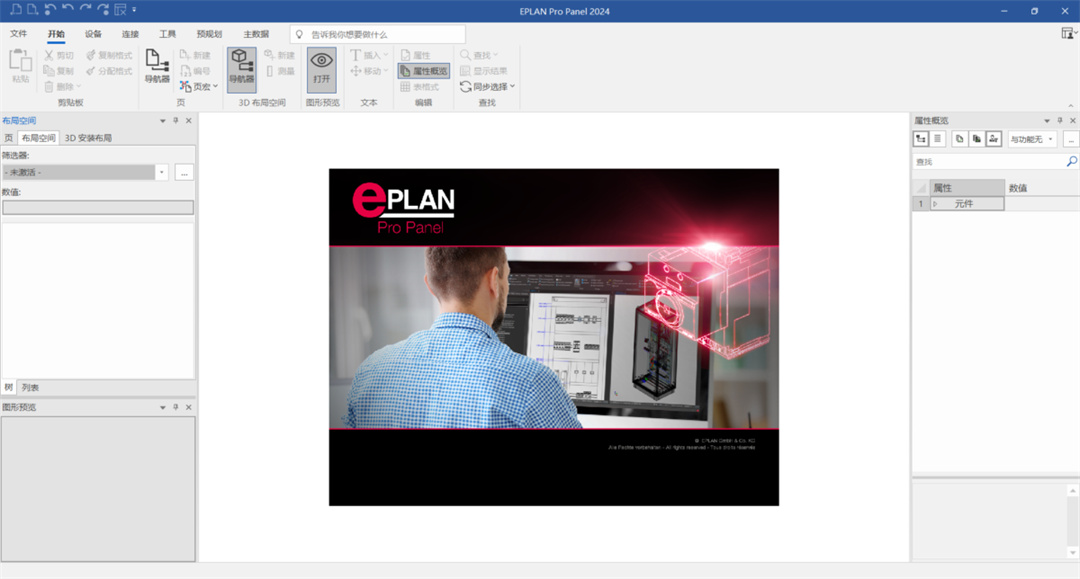Viewport: 1080px width, 579px height.
Task: Switch to the 页 tab in layout space panel
Action: 8,138
